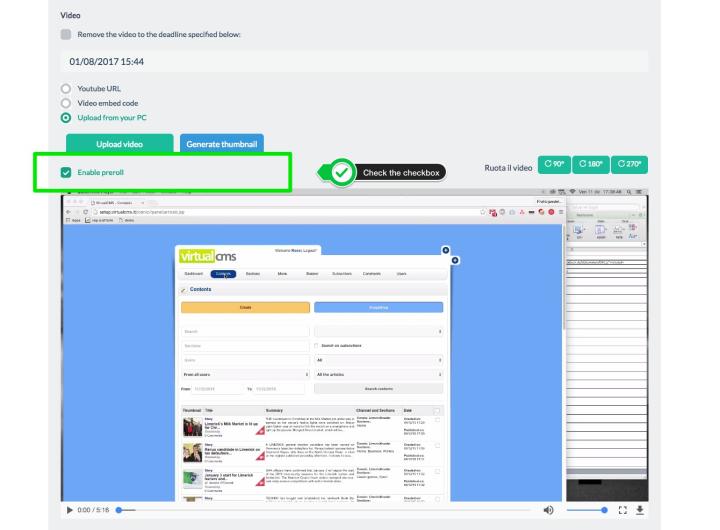Mute the video with the speaker icon

tap(548, 511)
